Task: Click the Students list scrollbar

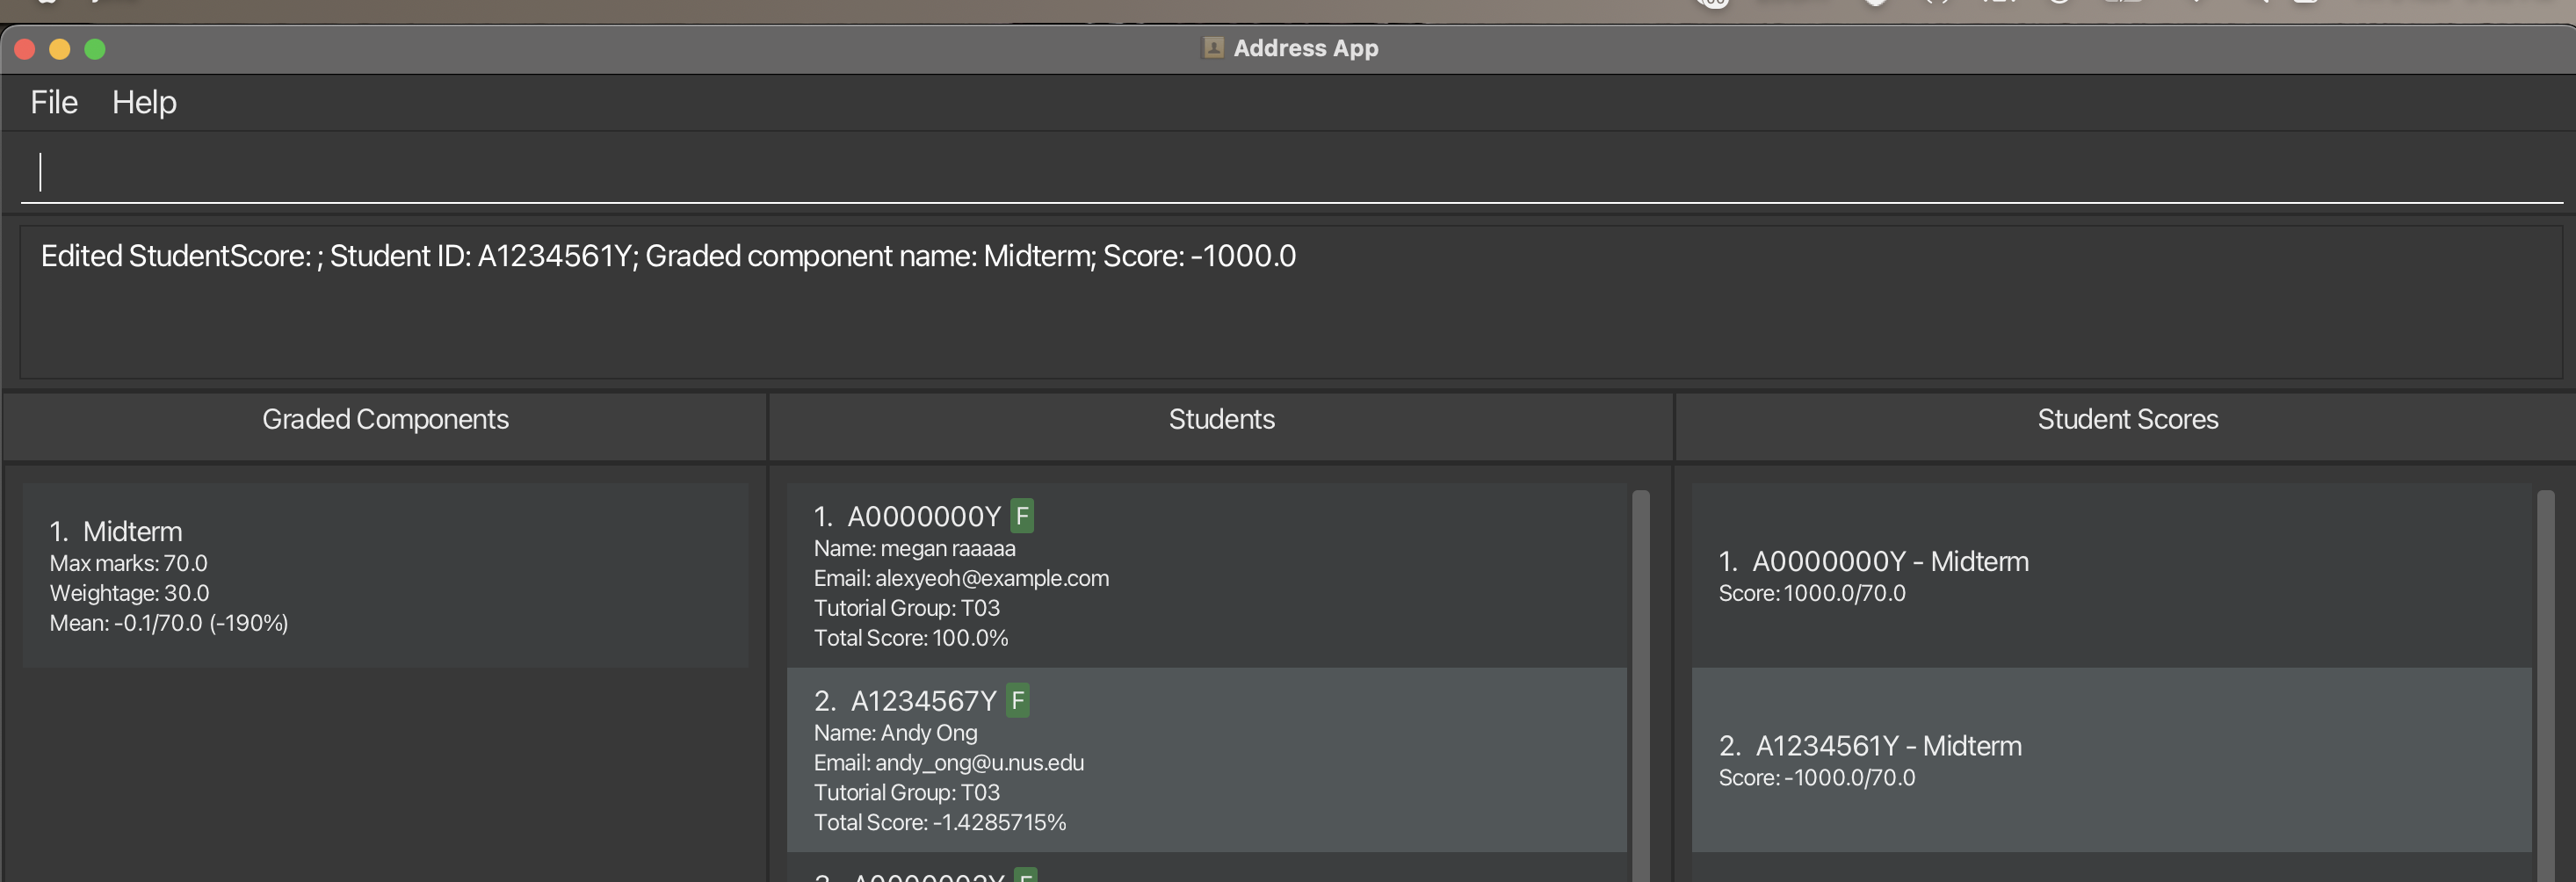Action: [1641, 686]
